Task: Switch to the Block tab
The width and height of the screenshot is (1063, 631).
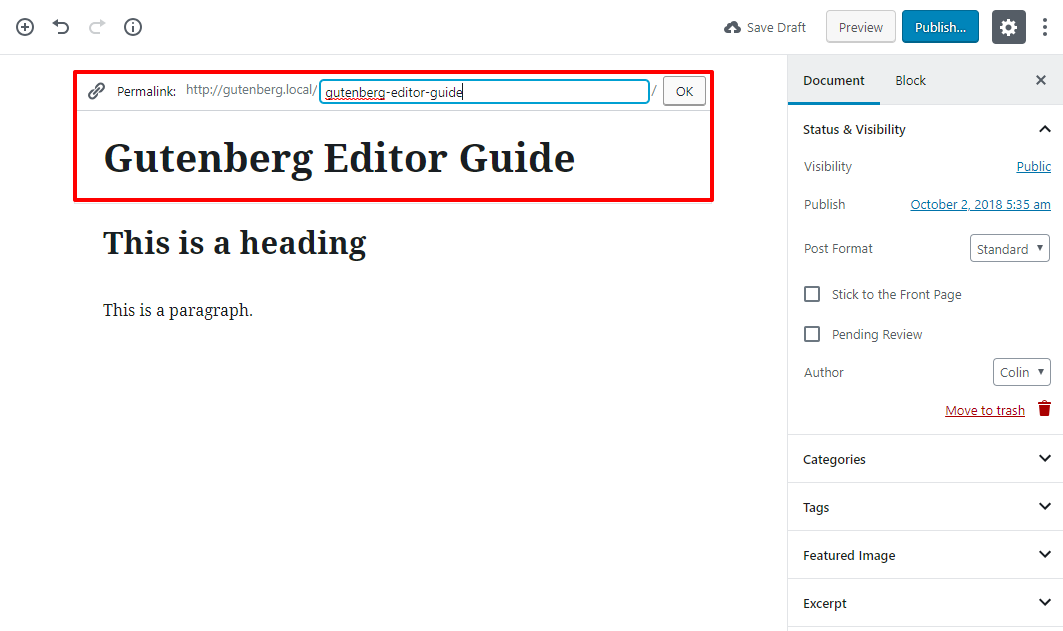Action: (x=910, y=81)
